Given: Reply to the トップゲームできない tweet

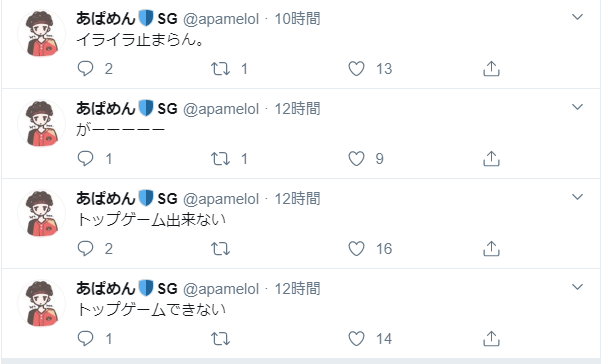Looking at the screenshot, I should point(85,339).
